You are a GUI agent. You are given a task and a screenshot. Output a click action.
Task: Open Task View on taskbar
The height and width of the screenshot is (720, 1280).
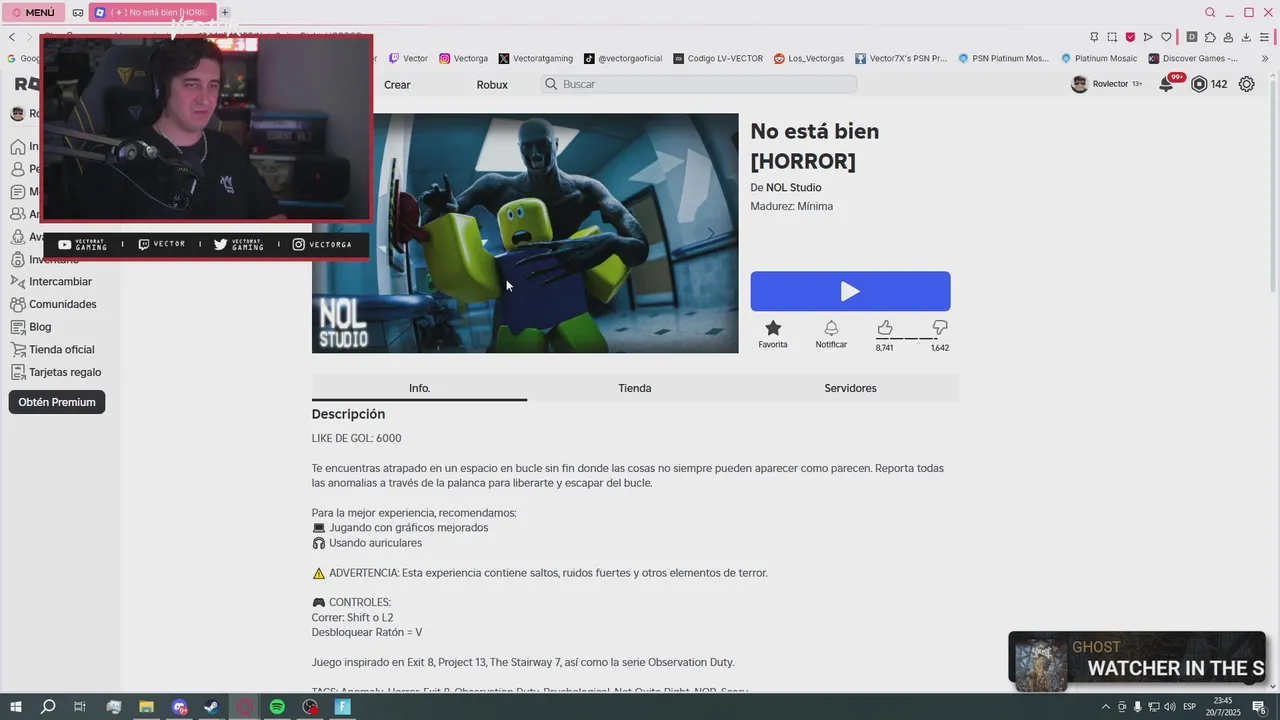click(x=80, y=707)
